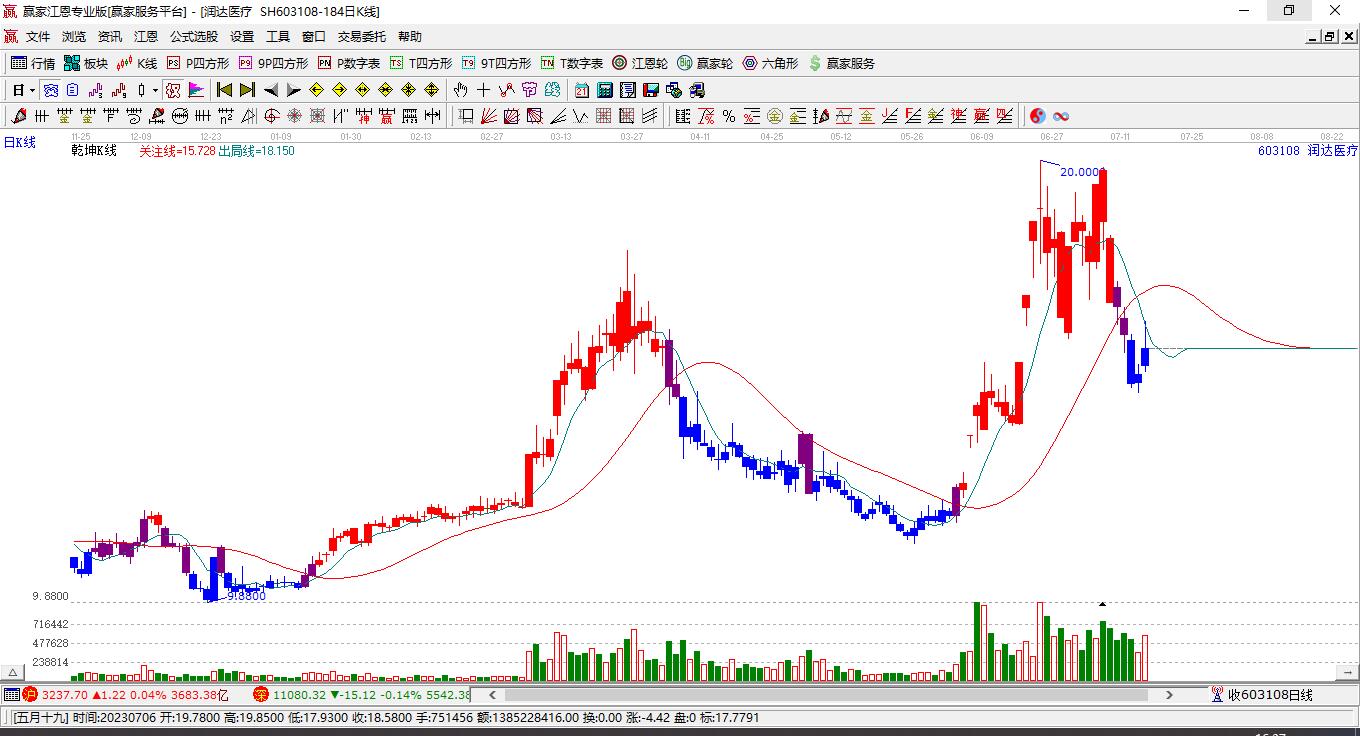Click the Shenzhen index 11080.32 status entry
1360x736 pixels.
361,694
